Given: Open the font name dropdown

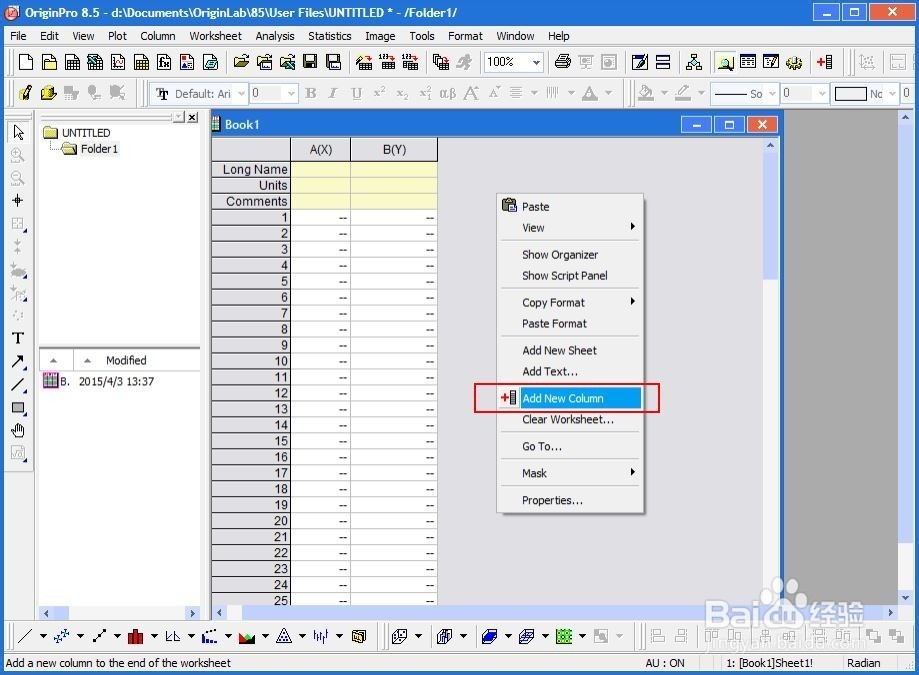Looking at the screenshot, I should click(x=241, y=93).
